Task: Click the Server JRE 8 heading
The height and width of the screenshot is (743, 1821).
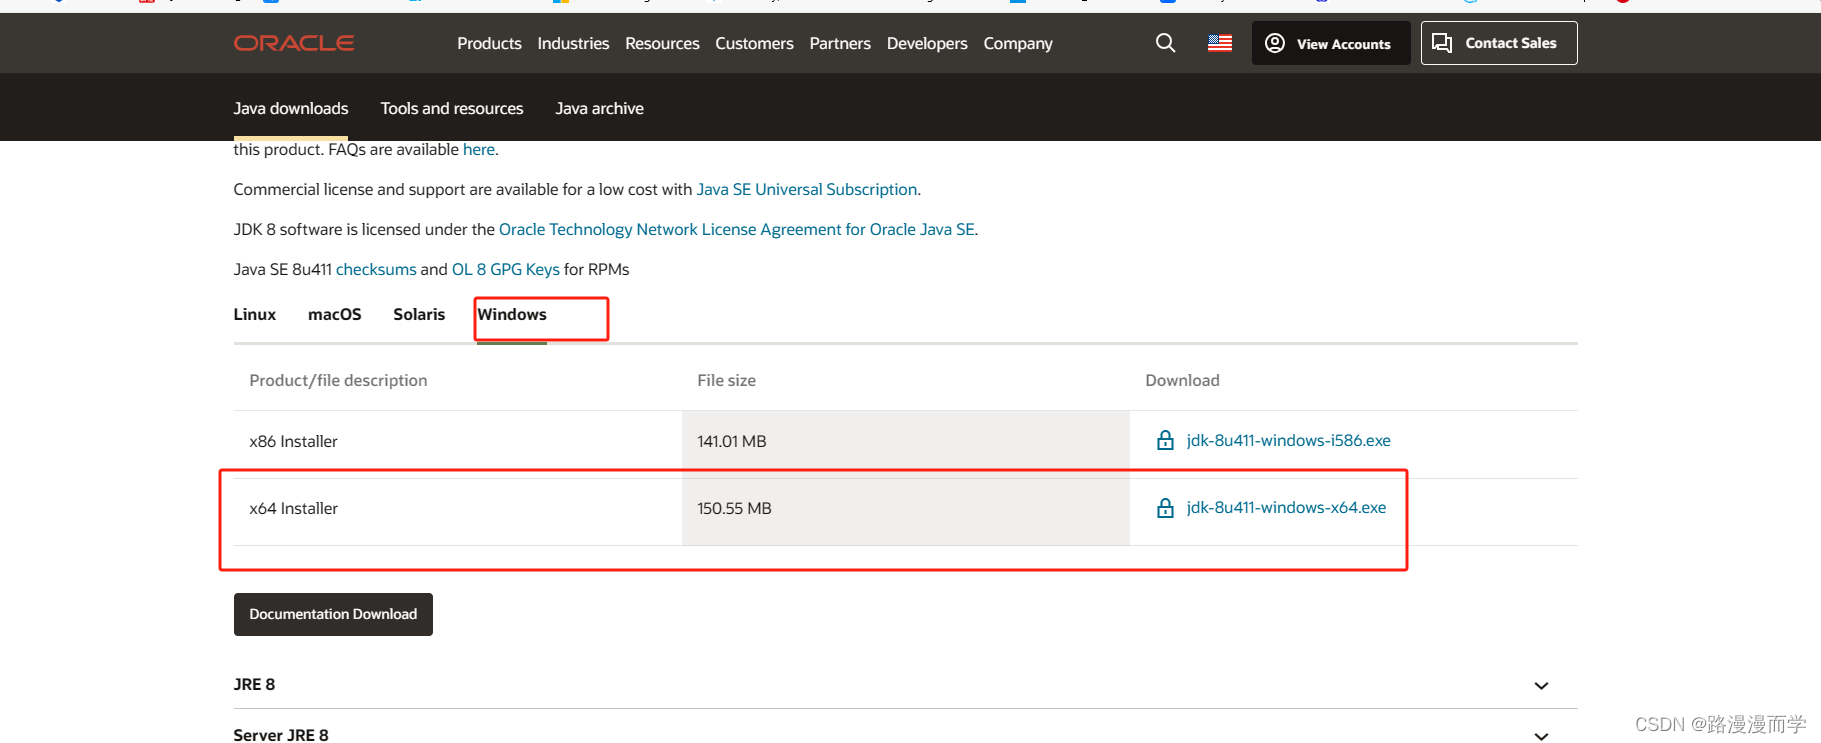Action: click(x=281, y=735)
